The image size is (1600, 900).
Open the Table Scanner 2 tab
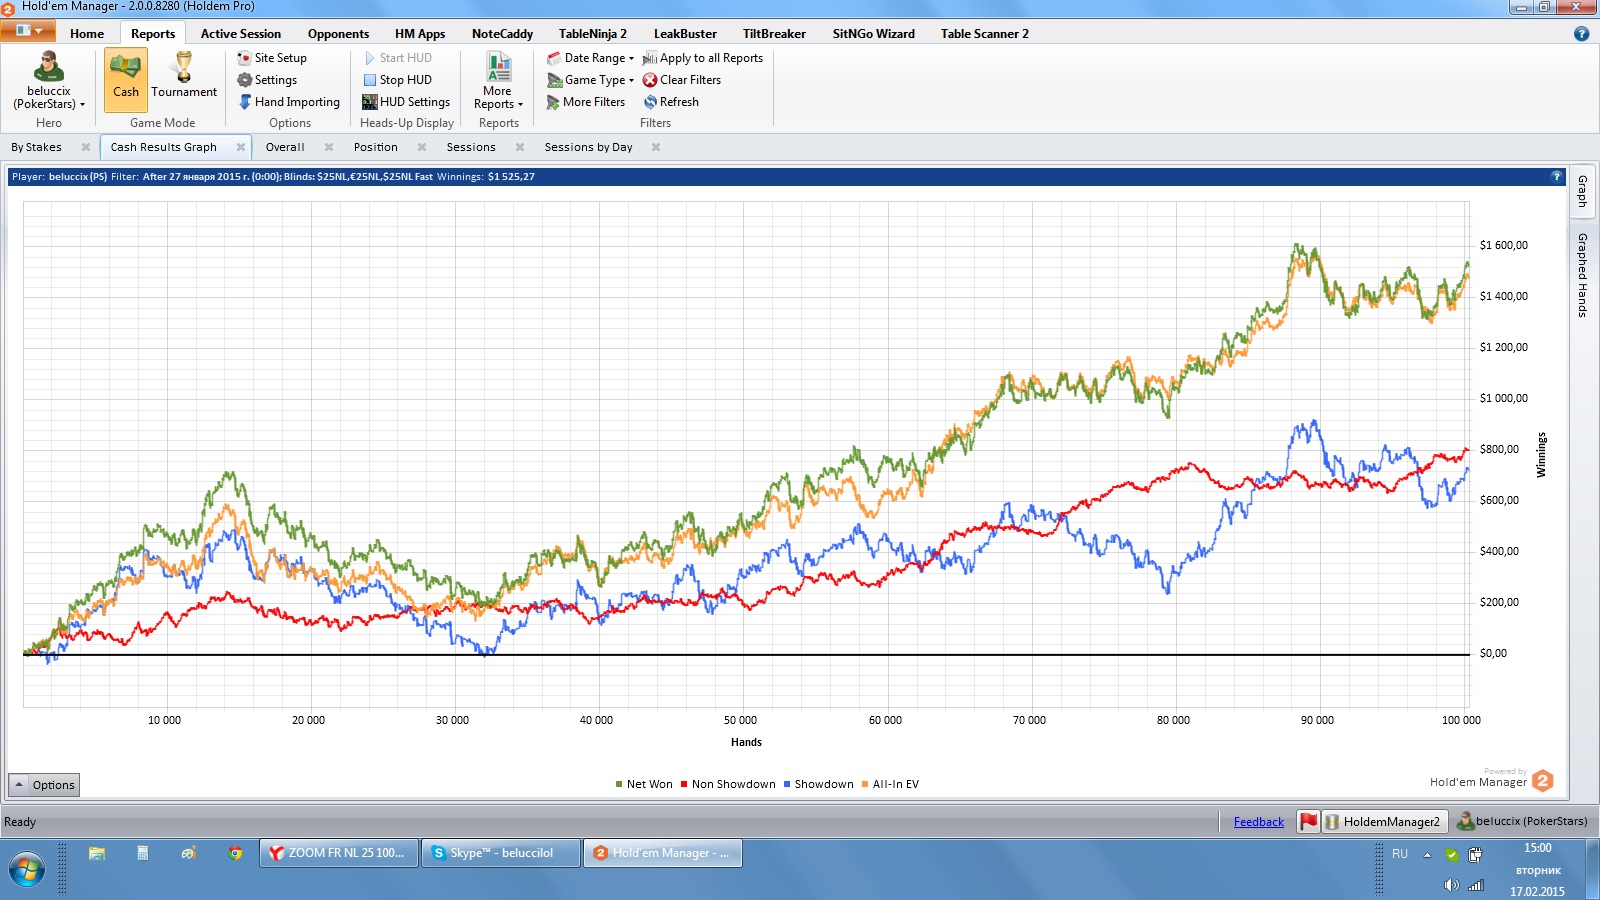(984, 33)
